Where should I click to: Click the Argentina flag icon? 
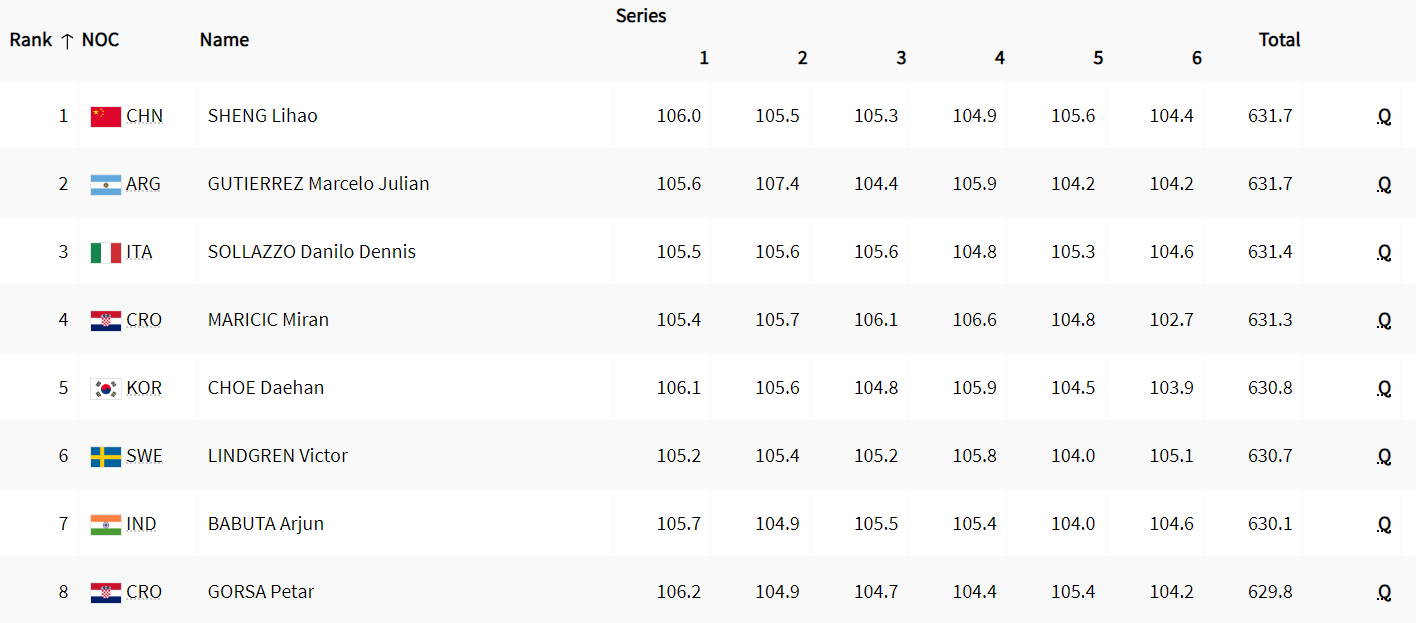point(105,184)
